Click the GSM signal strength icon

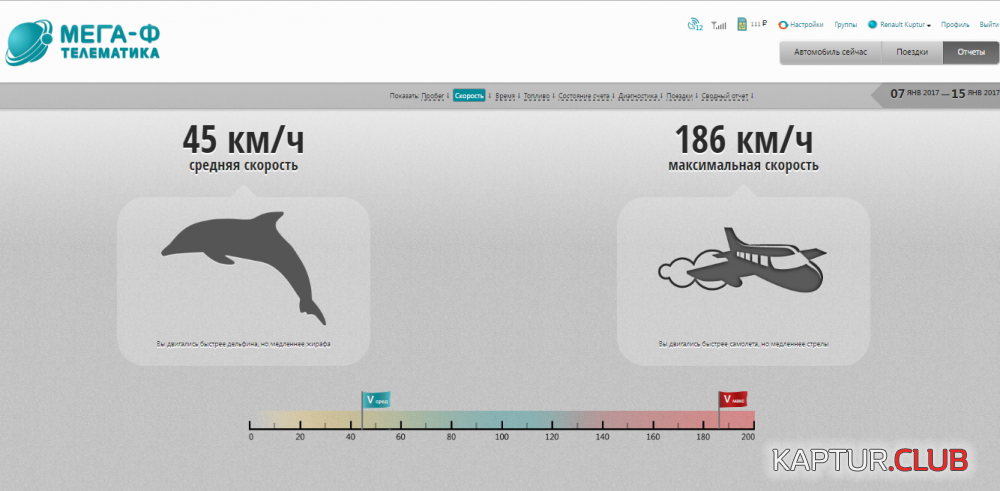point(719,26)
